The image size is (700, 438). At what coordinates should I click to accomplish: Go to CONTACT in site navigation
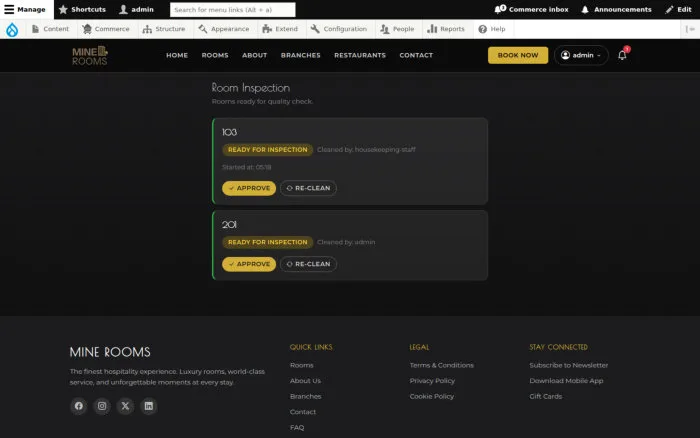(416, 55)
